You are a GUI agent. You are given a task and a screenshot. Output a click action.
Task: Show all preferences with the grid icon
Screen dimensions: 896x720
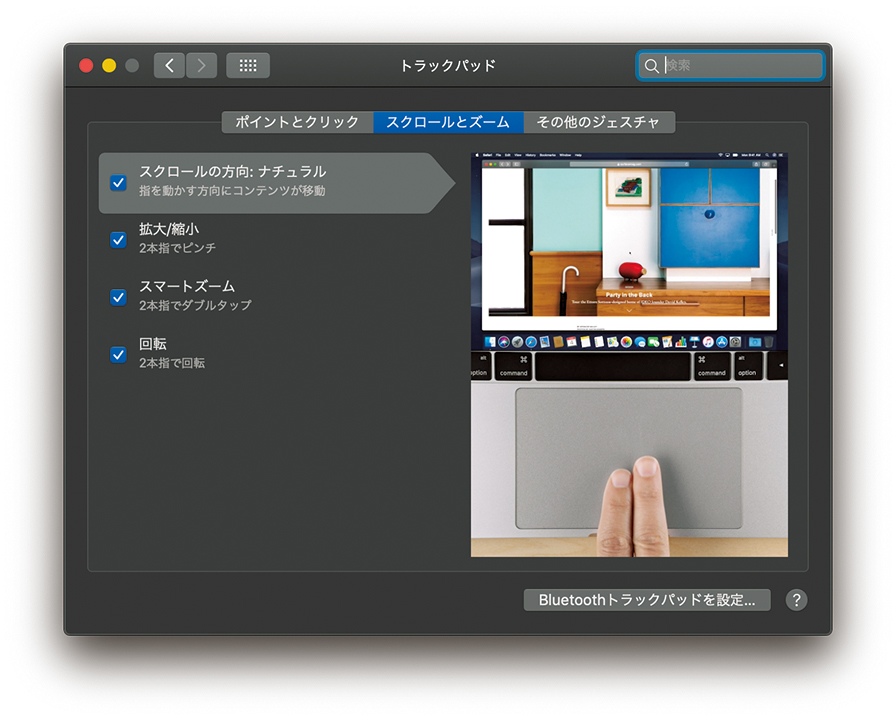pyautogui.click(x=248, y=66)
